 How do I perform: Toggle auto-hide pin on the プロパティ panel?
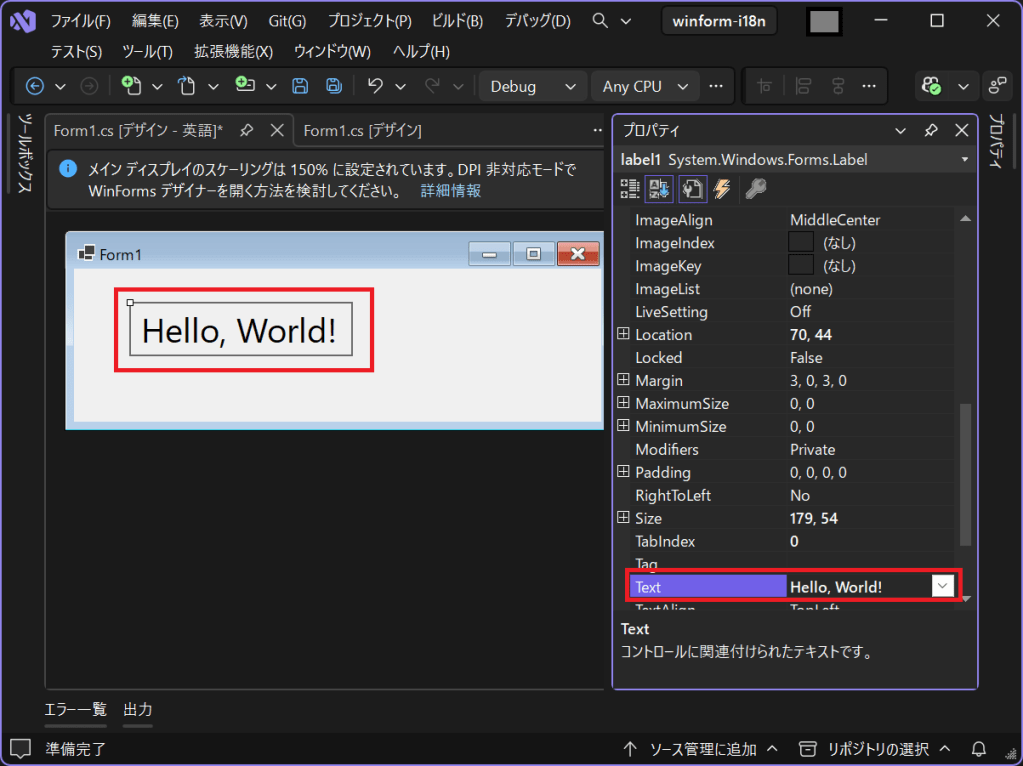[x=930, y=131]
